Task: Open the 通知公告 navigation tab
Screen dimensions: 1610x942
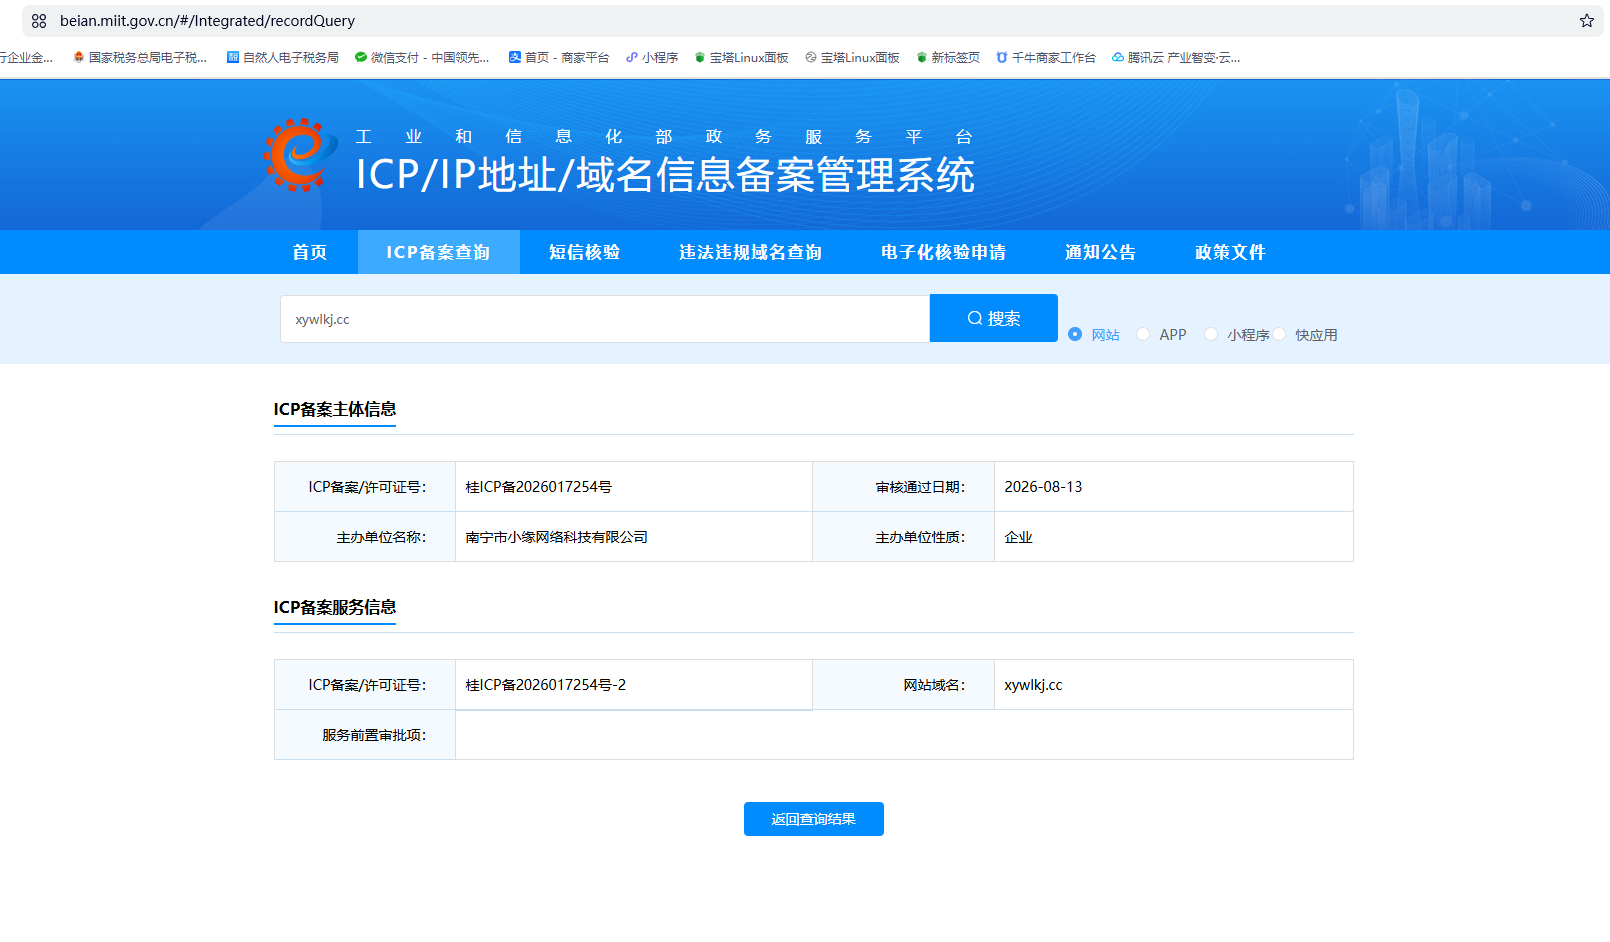Action: pyautogui.click(x=1101, y=252)
